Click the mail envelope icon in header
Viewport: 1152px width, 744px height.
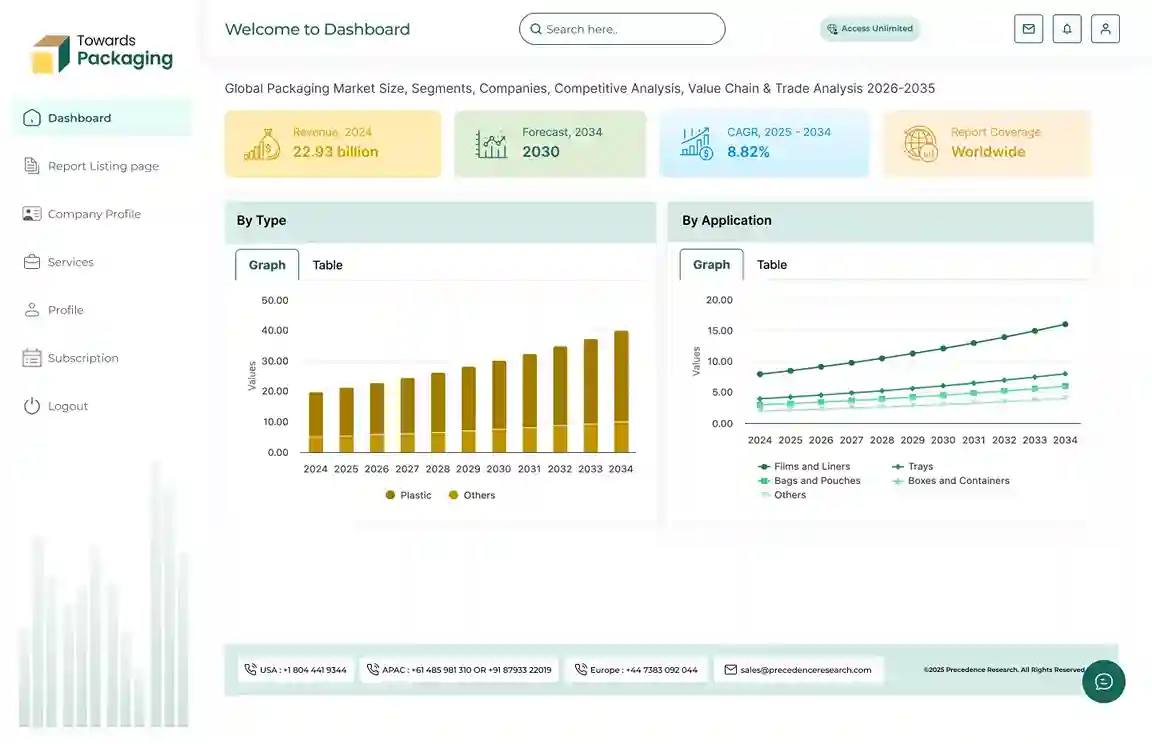pyautogui.click(x=1028, y=29)
